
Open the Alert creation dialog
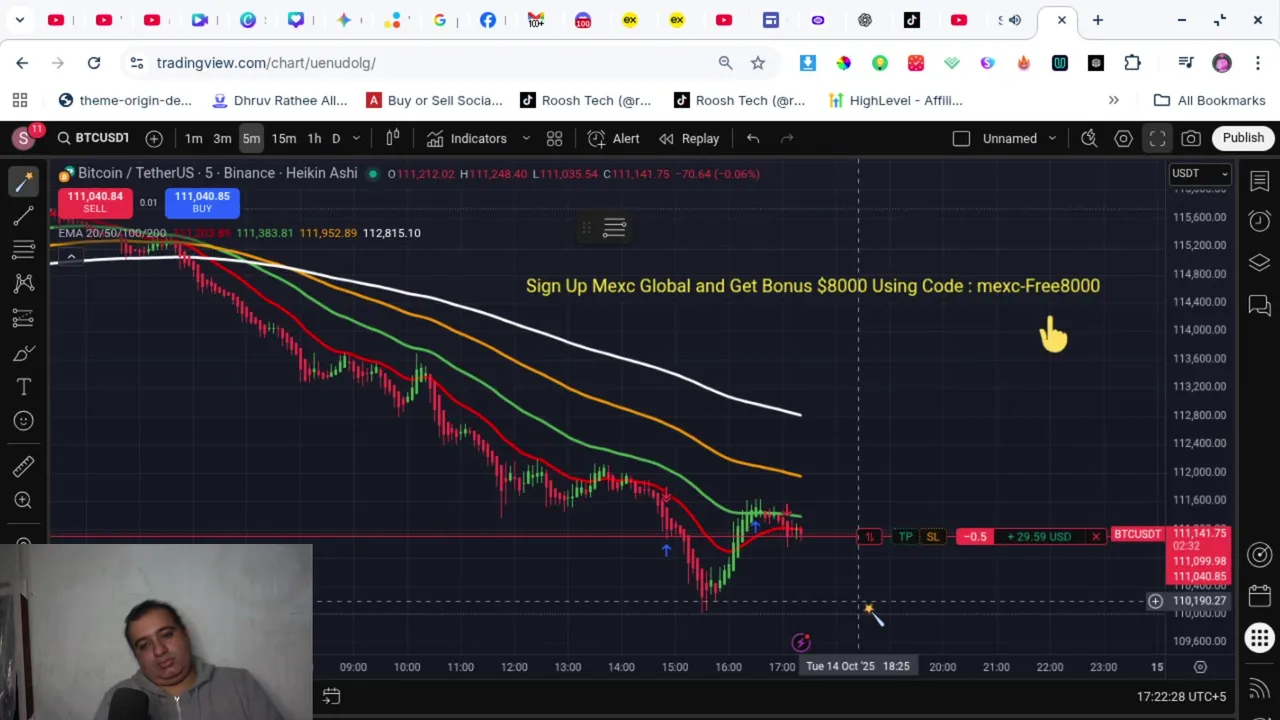[614, 138]
